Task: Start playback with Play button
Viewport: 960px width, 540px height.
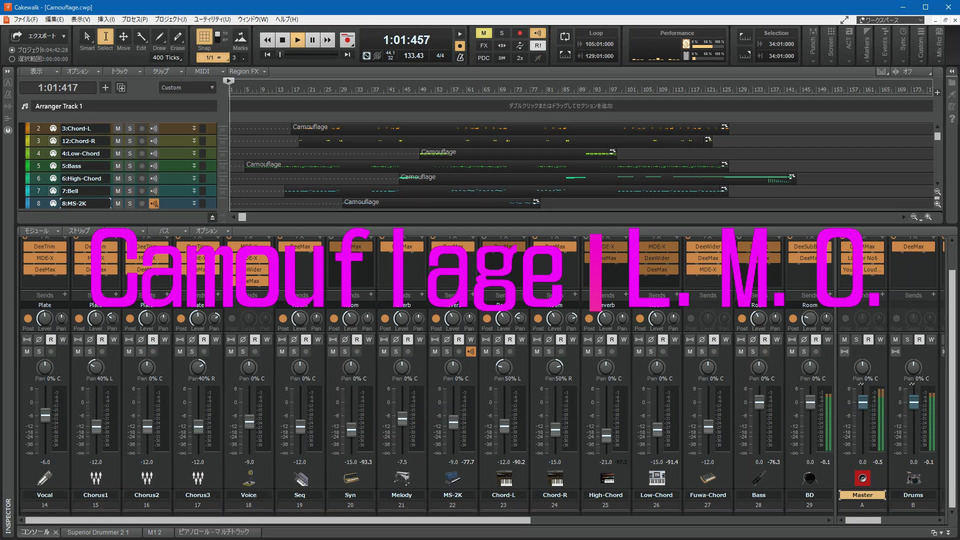Action: click(298, 40)
